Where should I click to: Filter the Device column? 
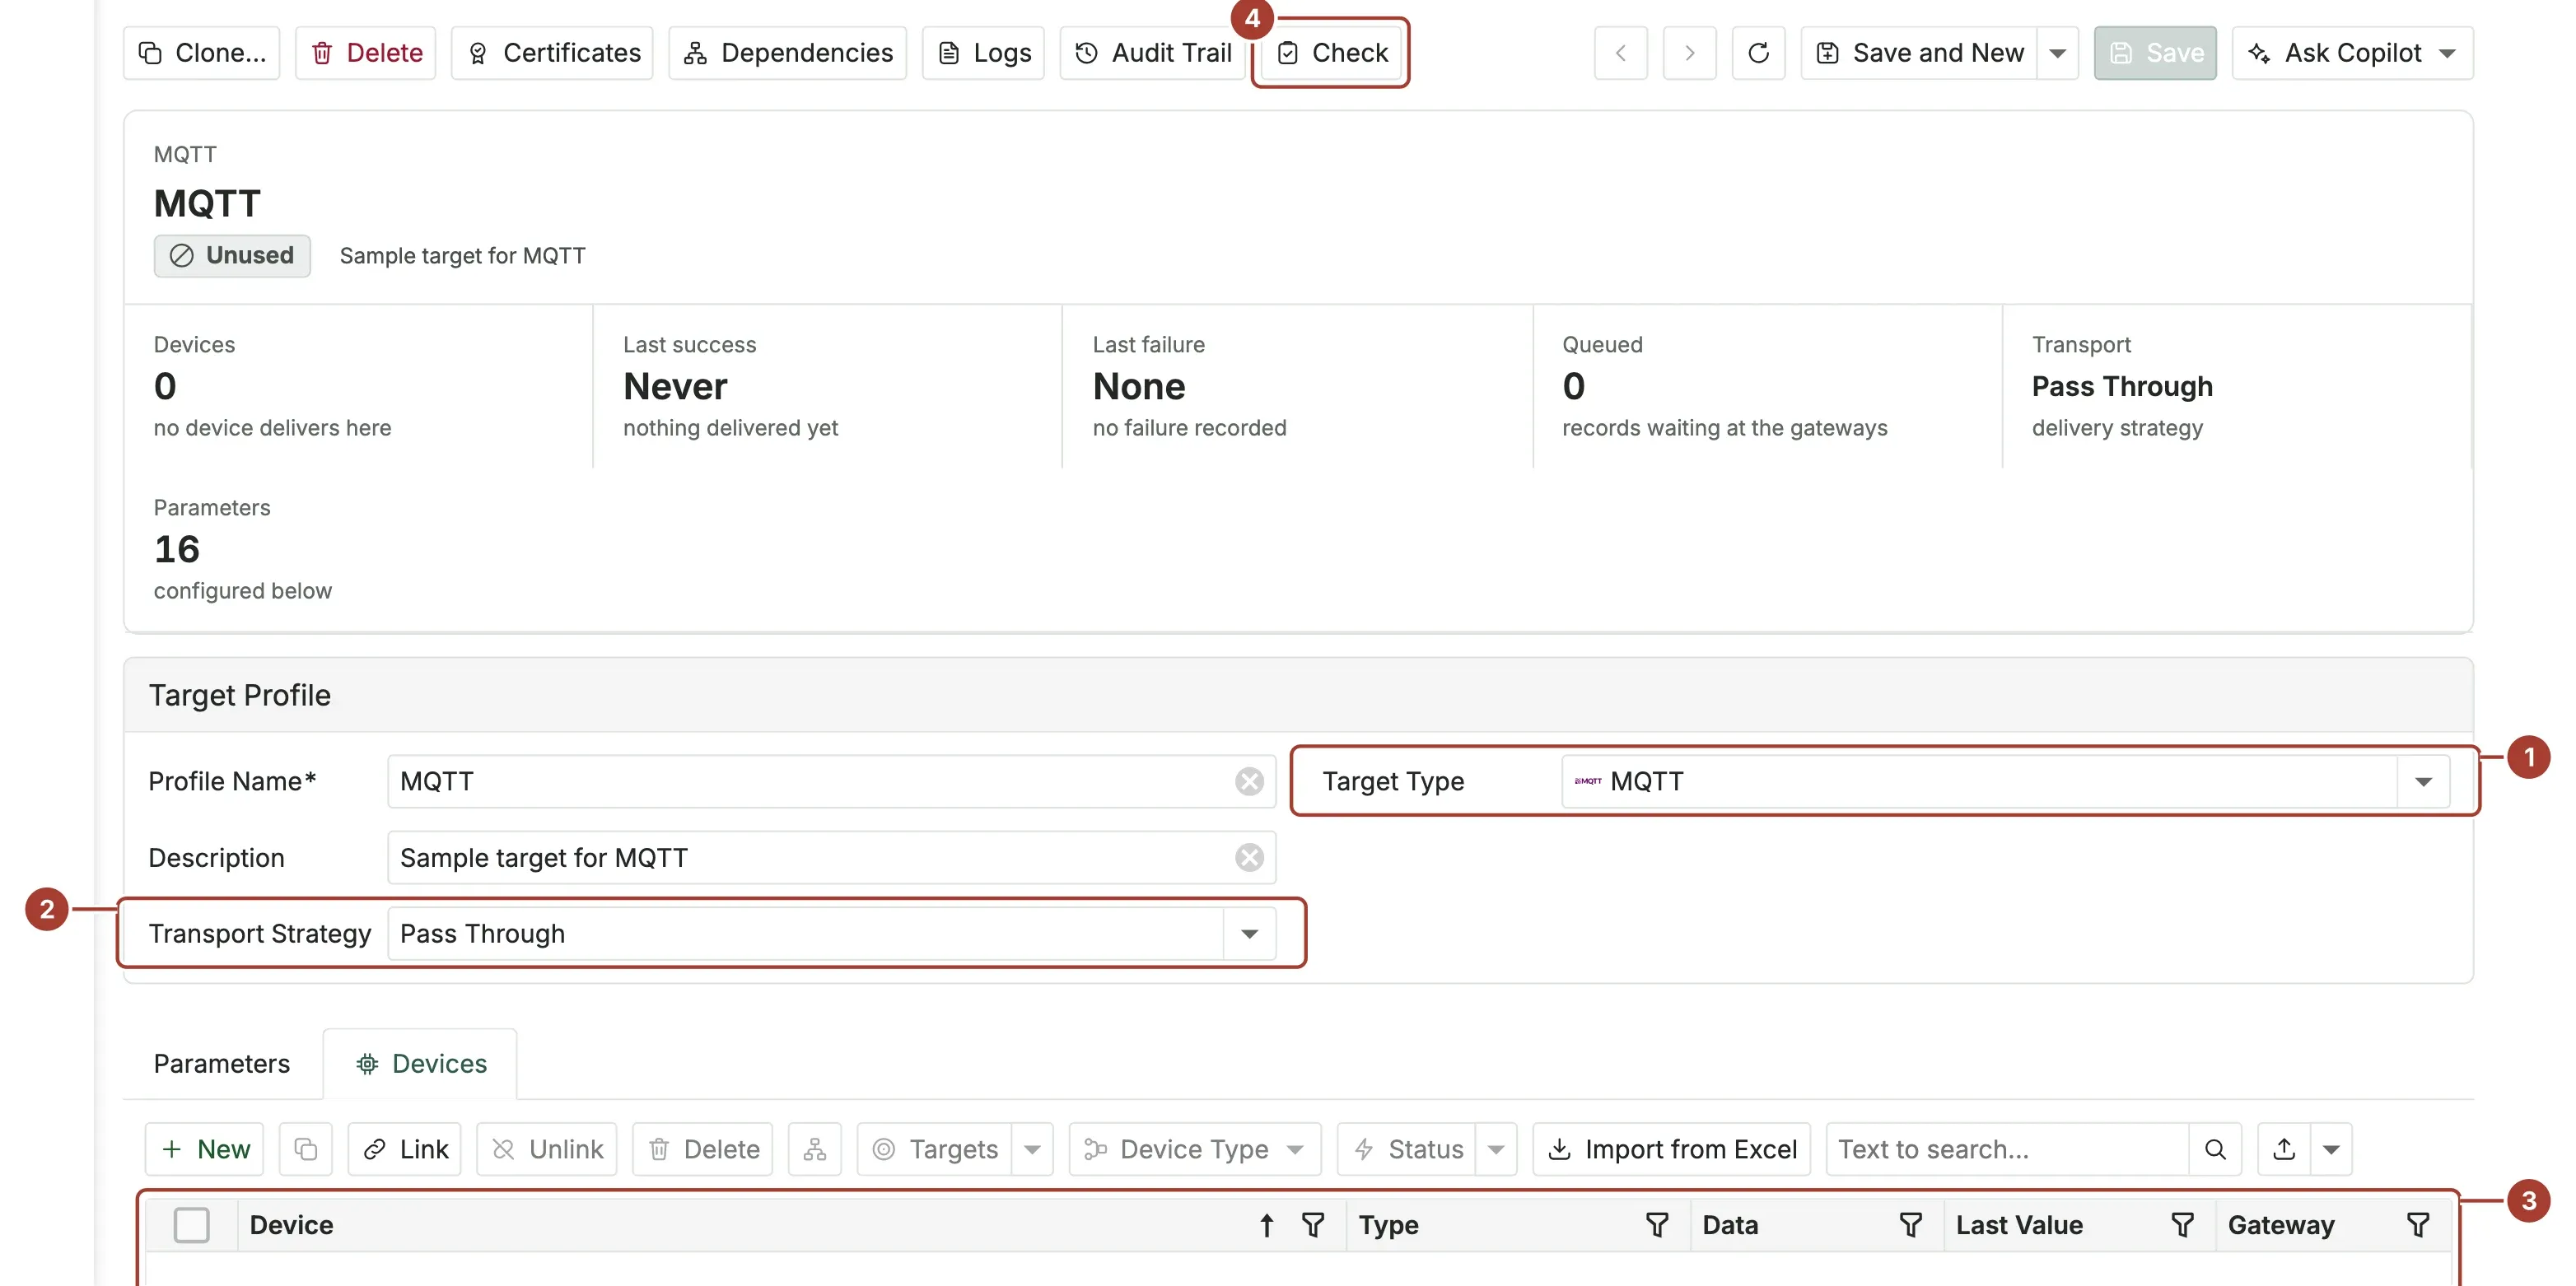[1313, 1225]
